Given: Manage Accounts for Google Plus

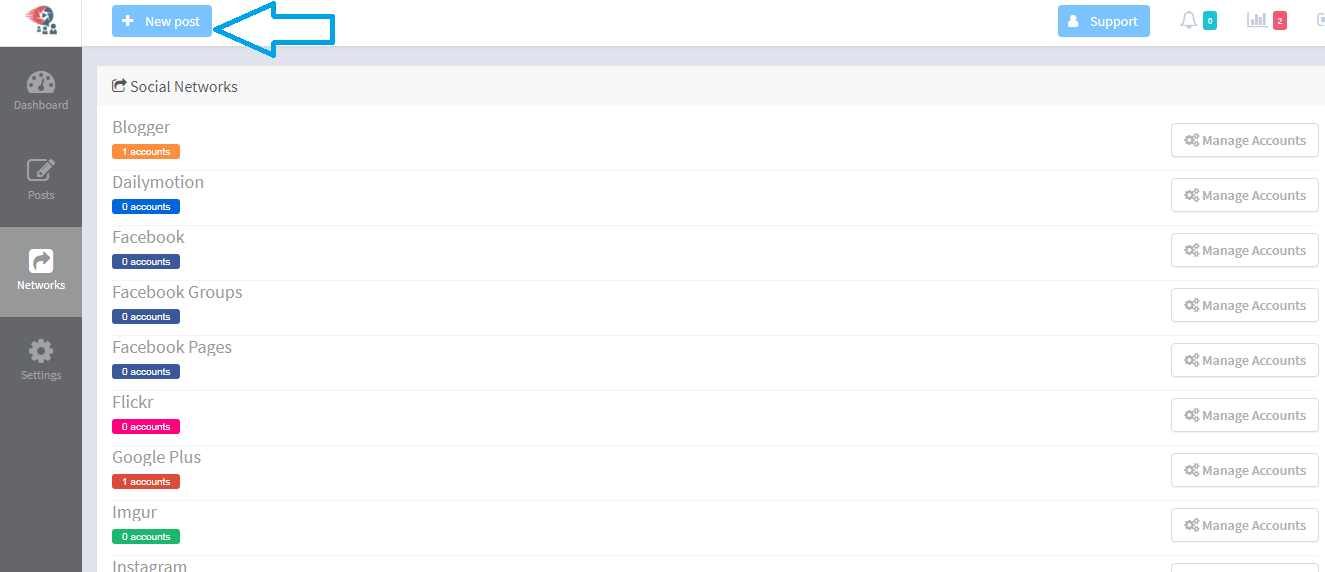Looking at the screenshot, I should pos(1244,471).
